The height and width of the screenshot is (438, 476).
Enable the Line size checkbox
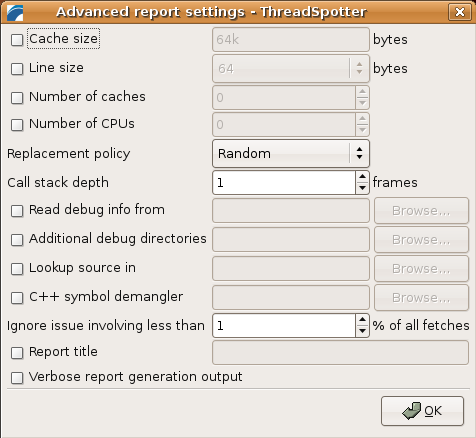pyautogui.click(x=17, y=69)
